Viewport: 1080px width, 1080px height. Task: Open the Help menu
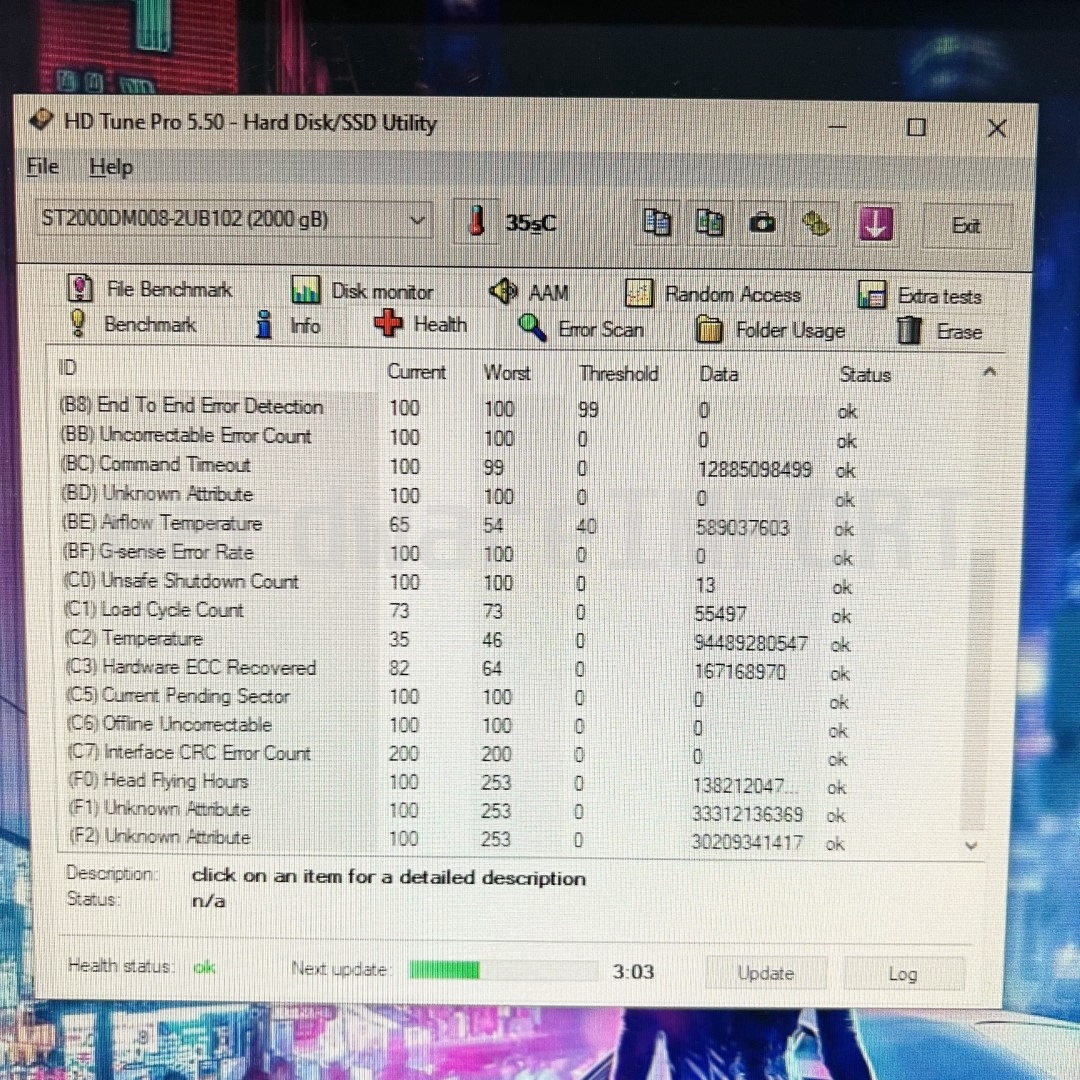click(111, 167)
